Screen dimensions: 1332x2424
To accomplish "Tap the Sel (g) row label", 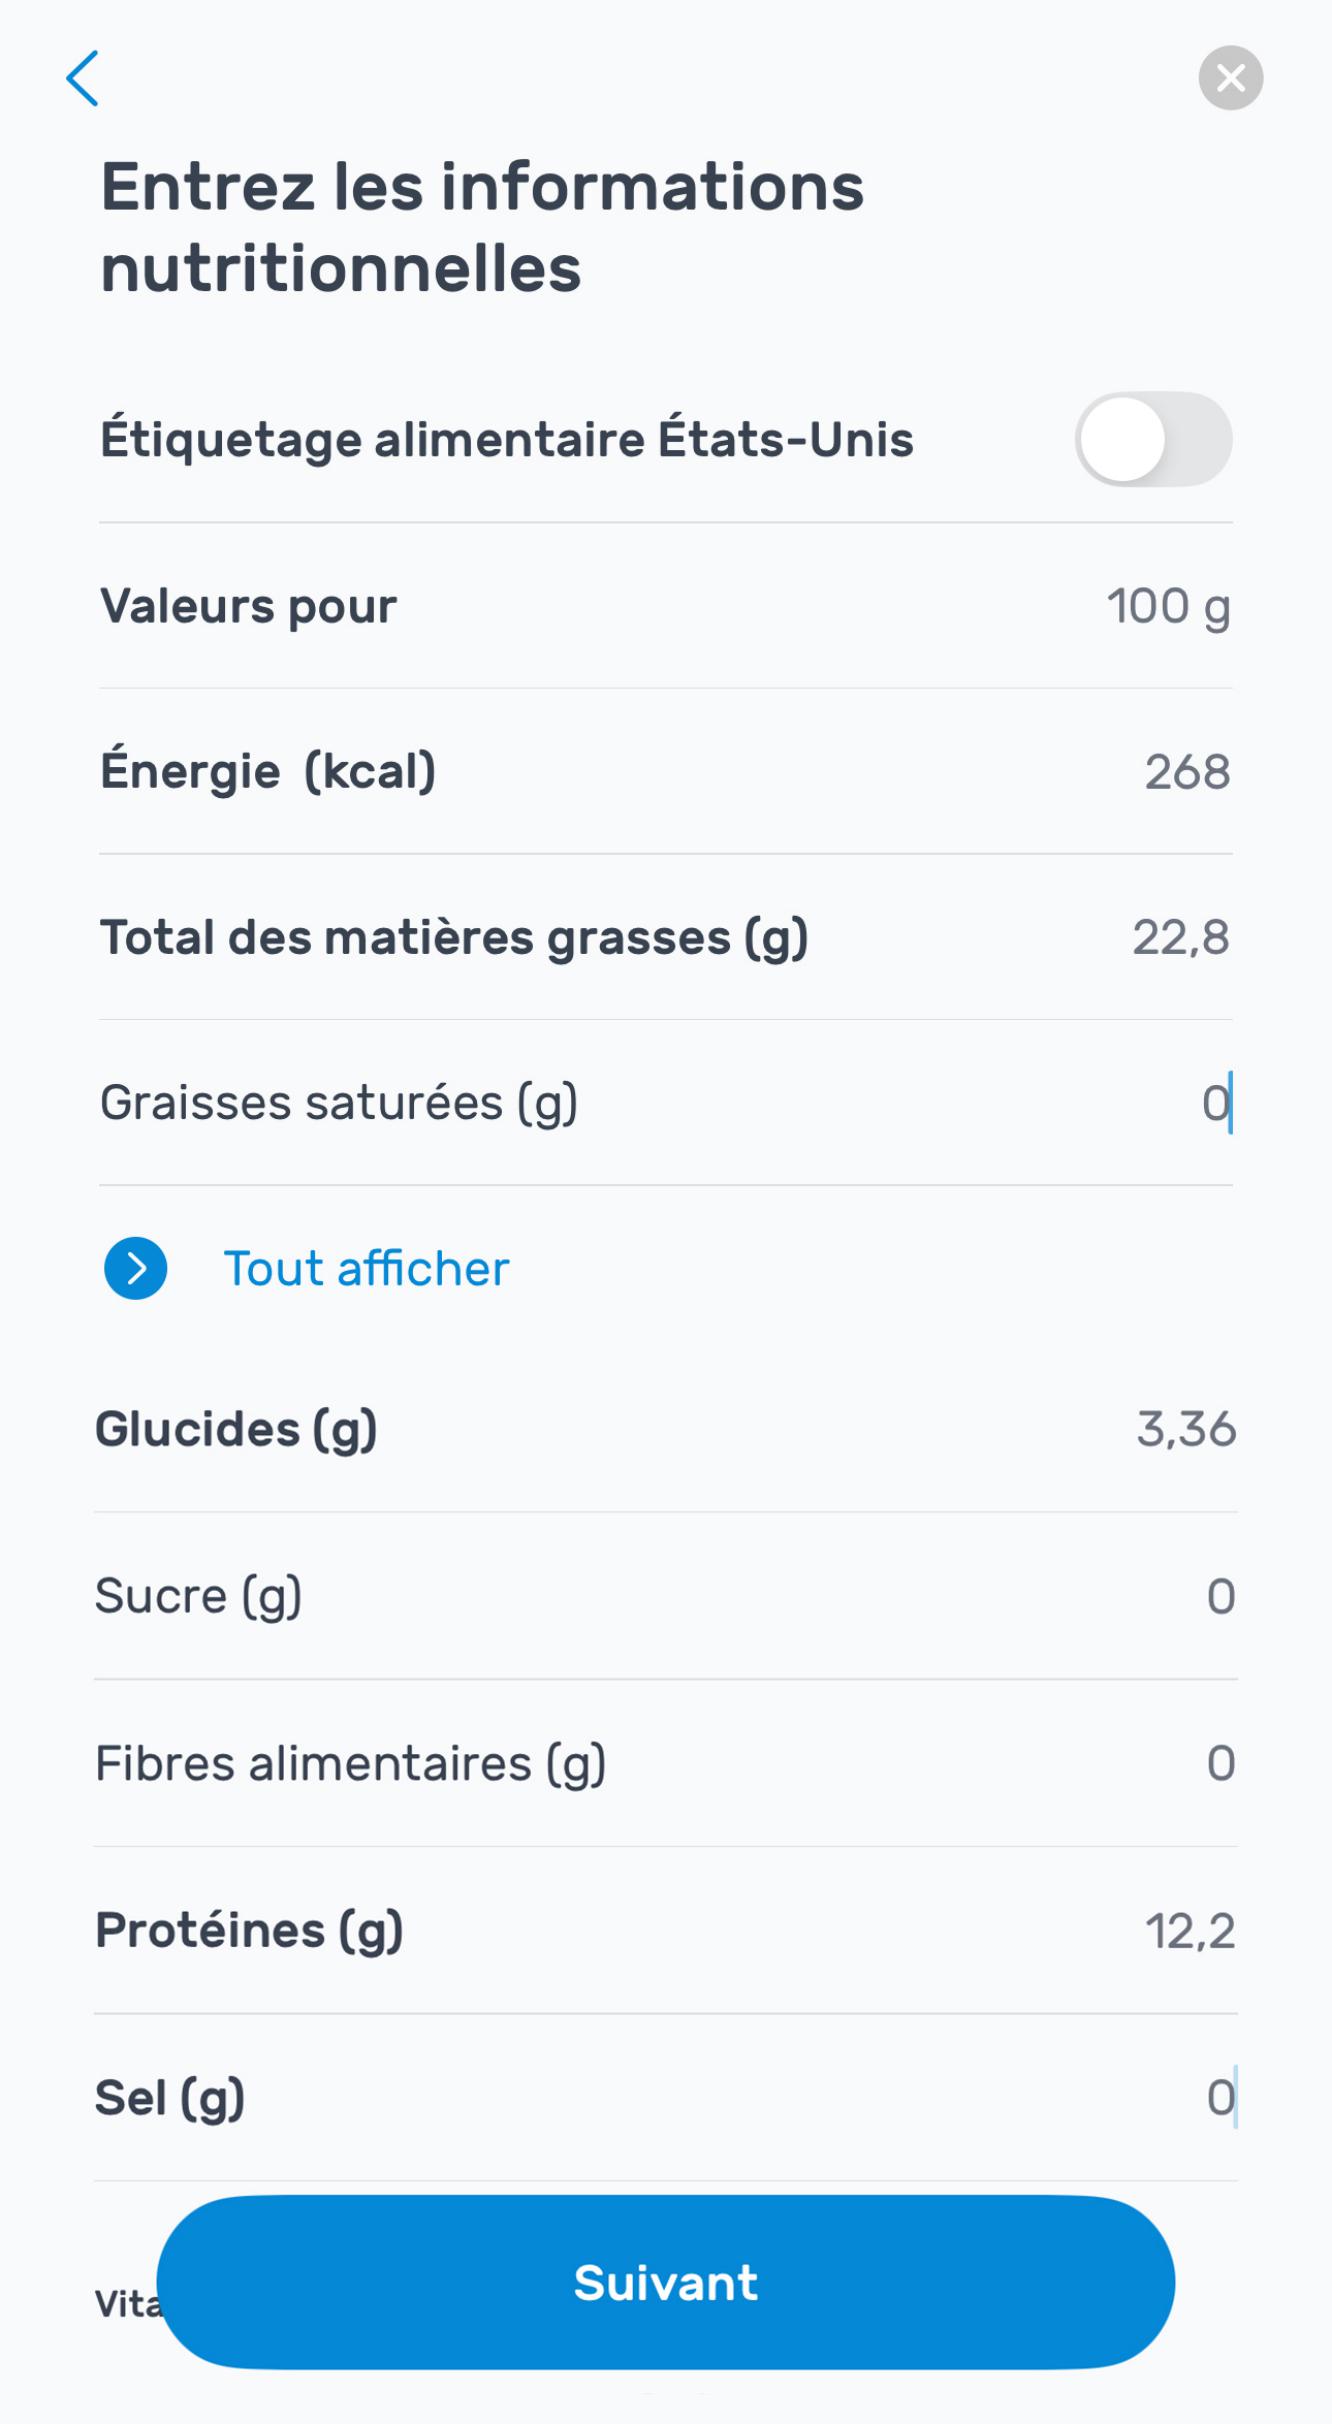I will [x=170, y=2098].
